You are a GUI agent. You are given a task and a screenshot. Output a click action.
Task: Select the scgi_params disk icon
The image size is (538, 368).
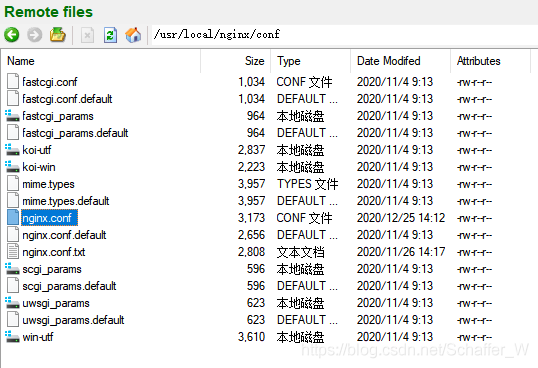(x=12, y=269)
